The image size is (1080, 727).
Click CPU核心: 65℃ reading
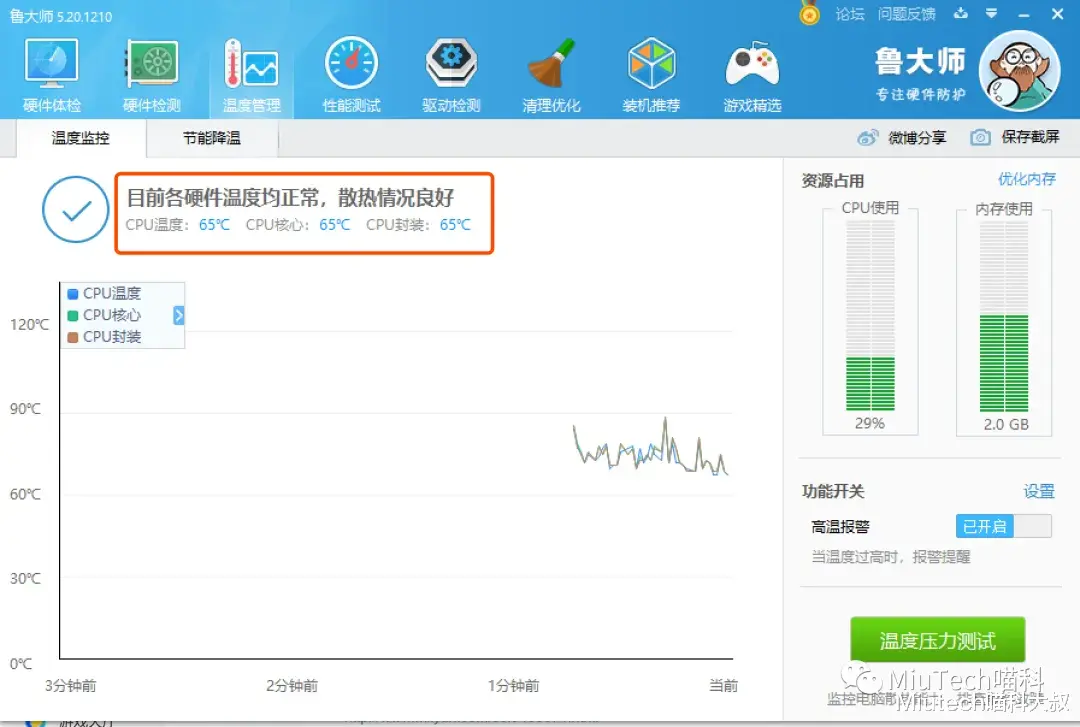[x=298, y=225]
